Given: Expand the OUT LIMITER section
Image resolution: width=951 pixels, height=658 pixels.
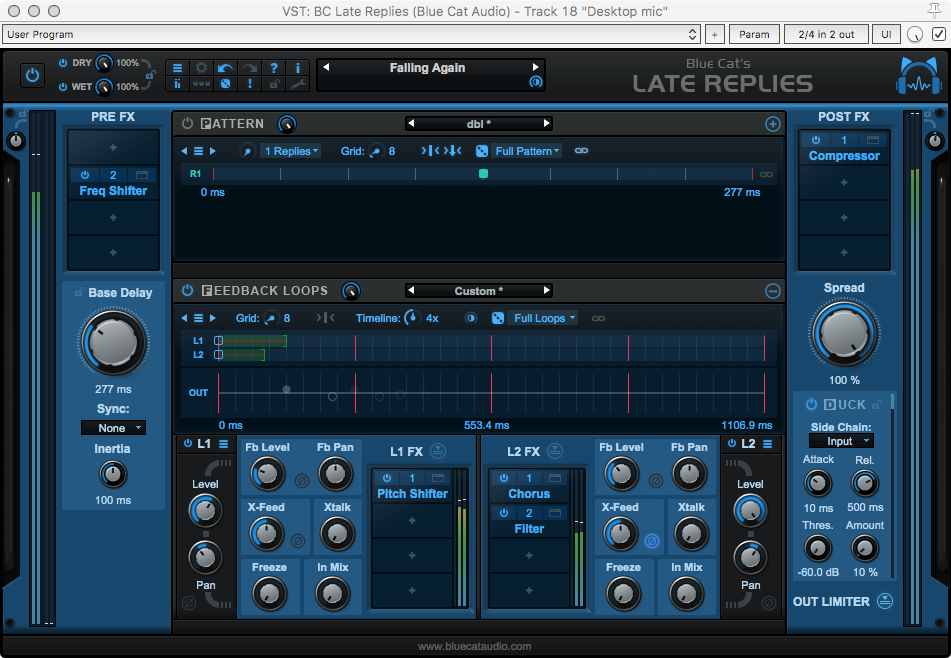Looking at the screenshot, I should [x=885, y=601].
